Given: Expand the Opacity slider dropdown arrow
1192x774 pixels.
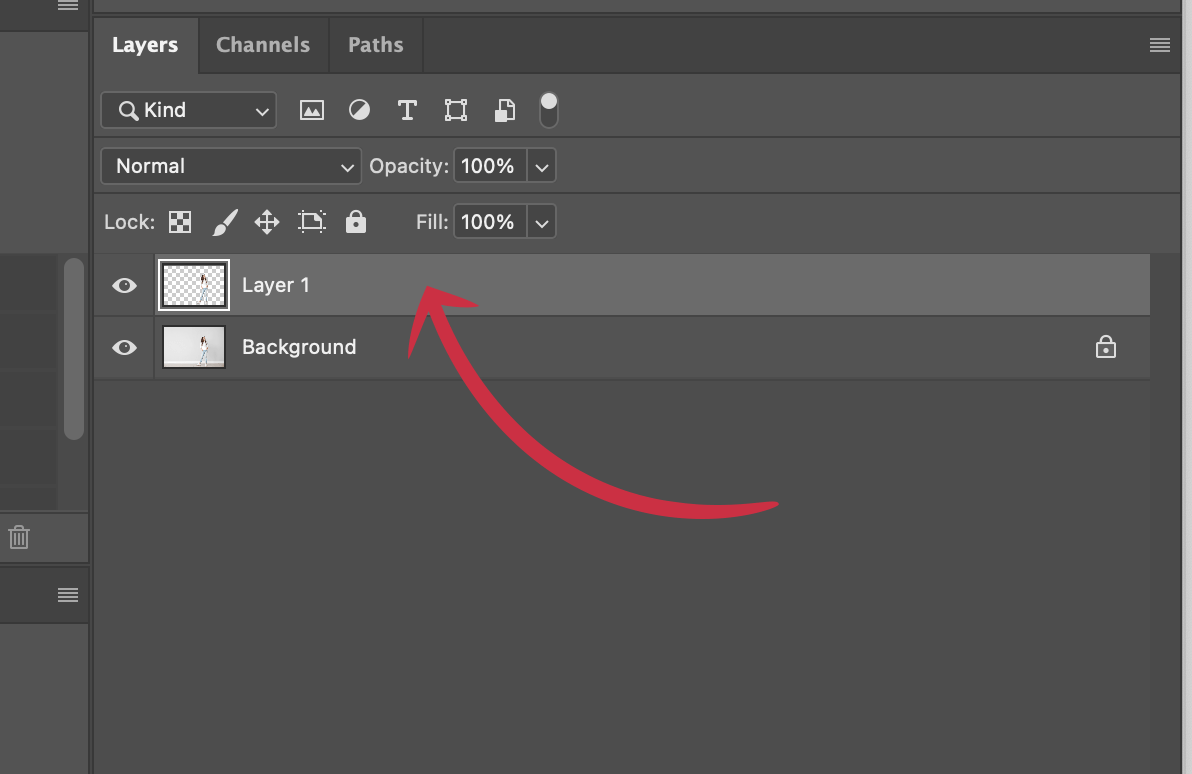Looking at the screenshot, I should pos(542,167).
